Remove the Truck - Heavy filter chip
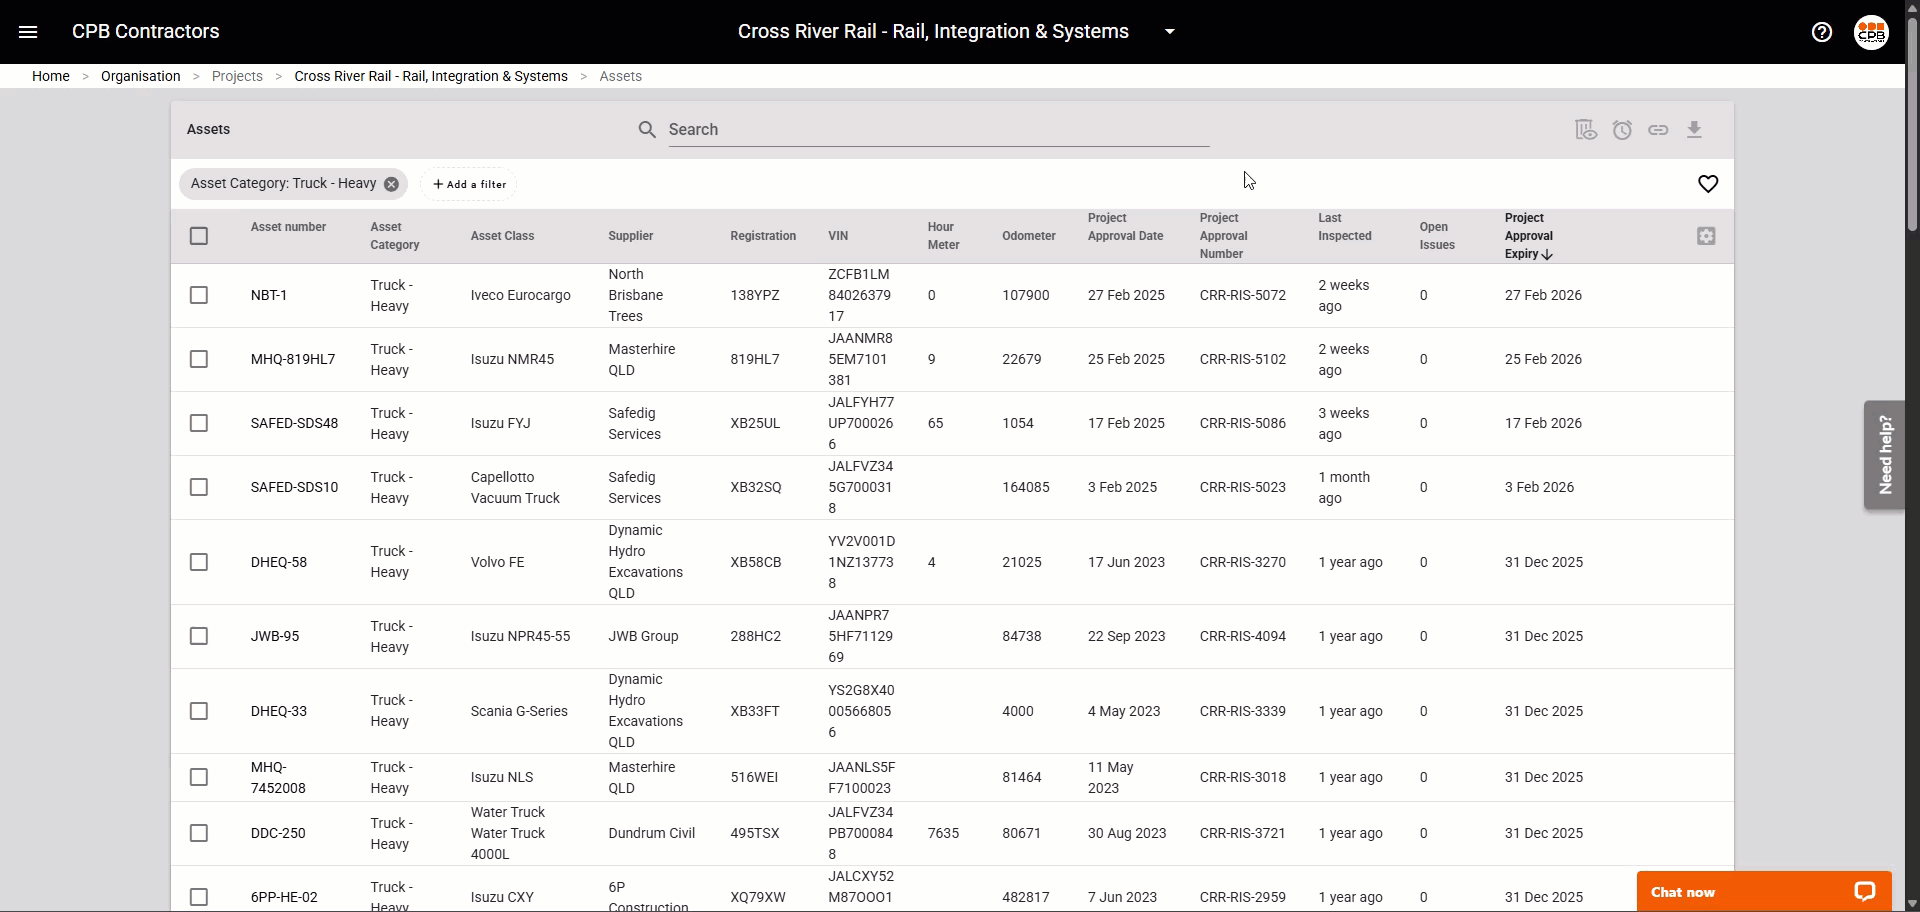Screen dimensions: 1920x912 [391, 184]
